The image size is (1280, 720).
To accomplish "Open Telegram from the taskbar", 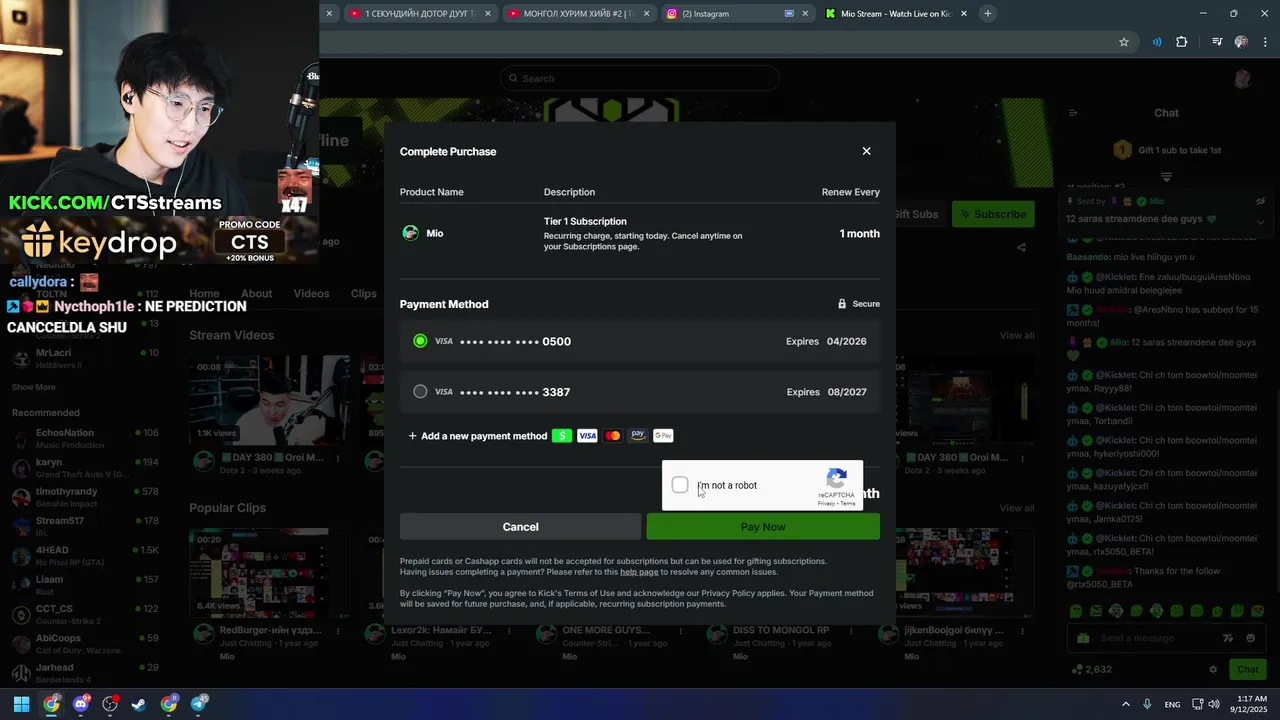I will tap(199, 704).
